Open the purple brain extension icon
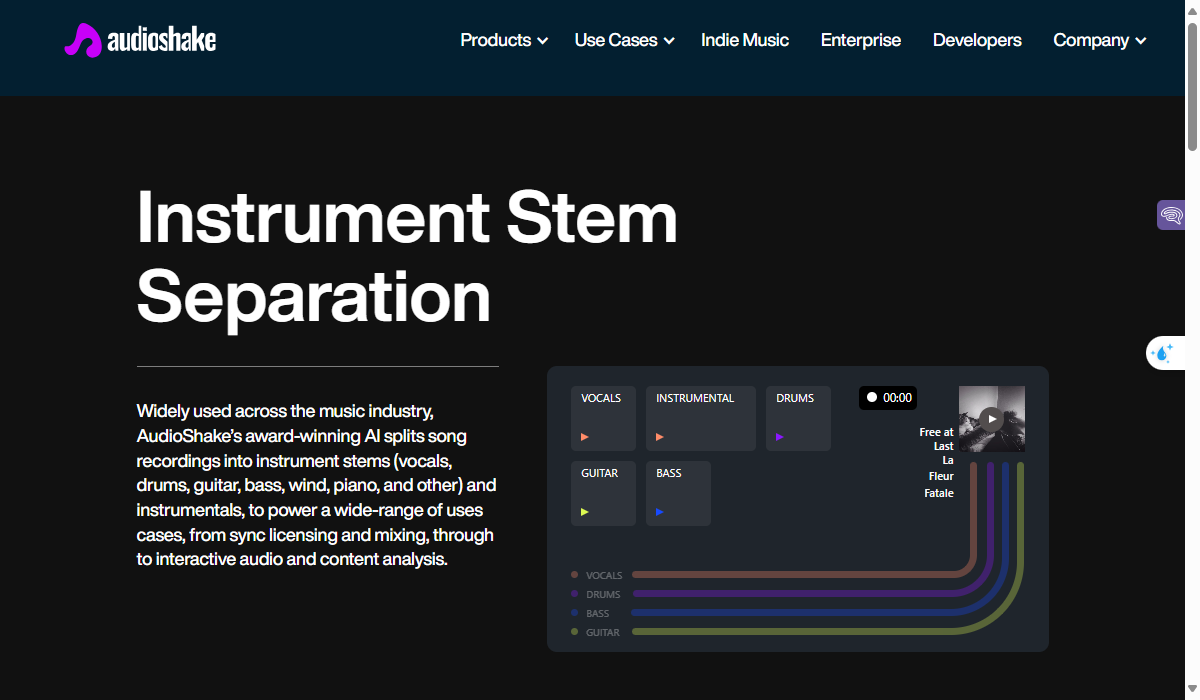 pyautogui.click(x=1171, y=215)
